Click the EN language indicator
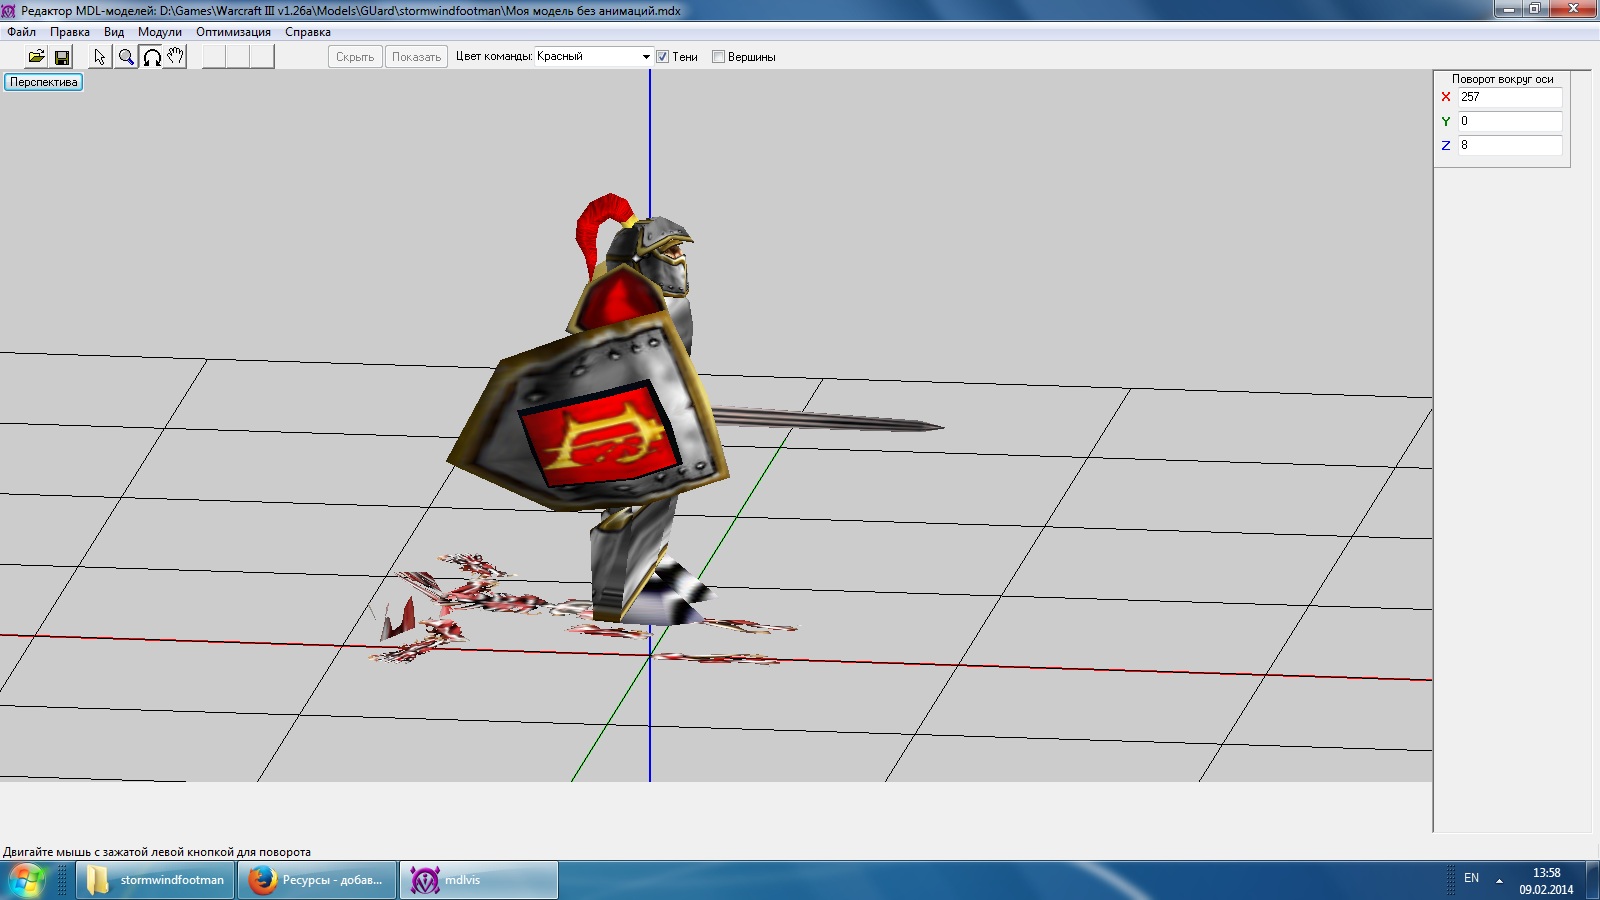Viewport: 1600px width, 900px height. point(1471,878)
